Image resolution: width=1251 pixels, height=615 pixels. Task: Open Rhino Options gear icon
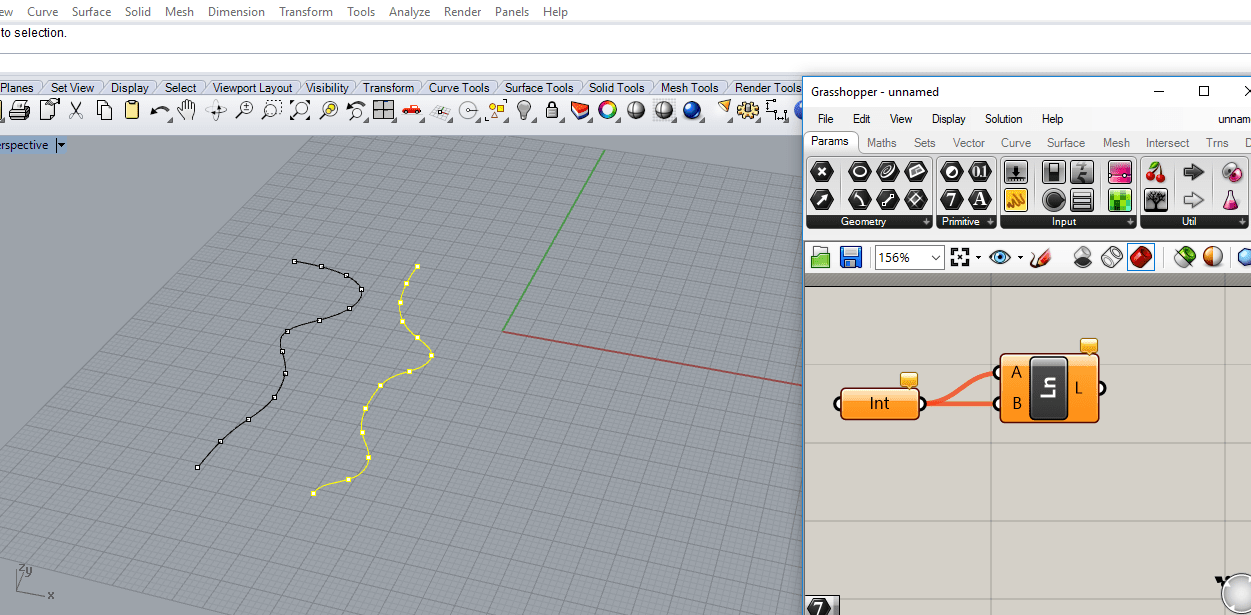pos(748,110)
